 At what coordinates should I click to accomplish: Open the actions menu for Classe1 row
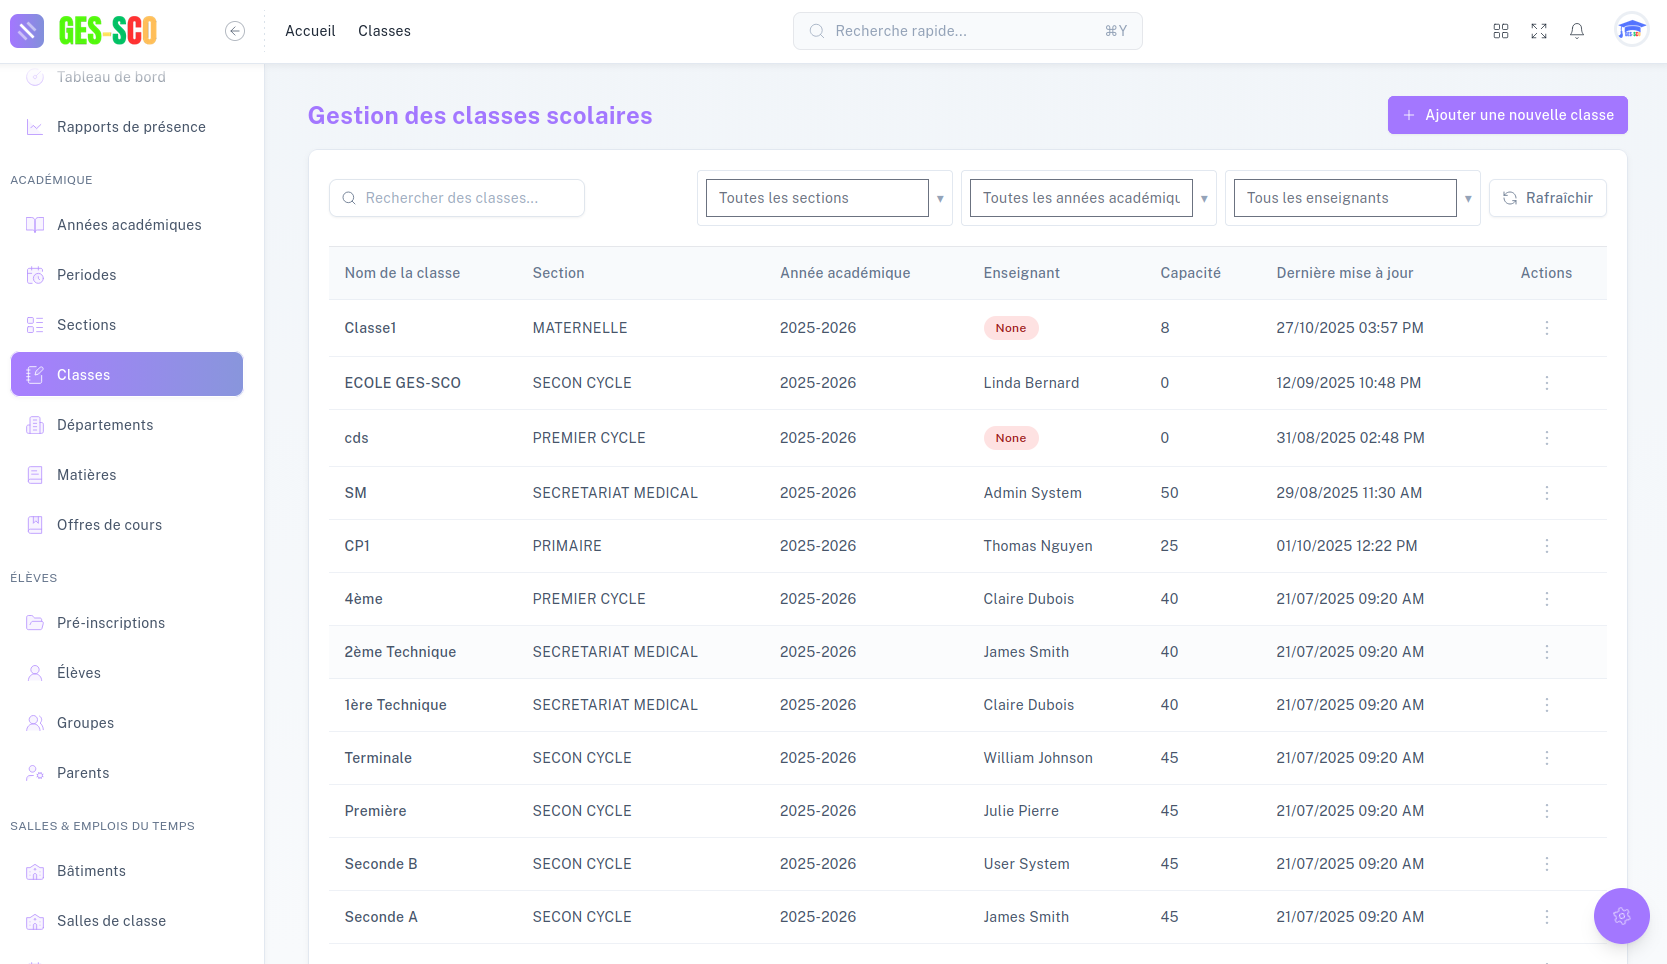point(1546,327)
